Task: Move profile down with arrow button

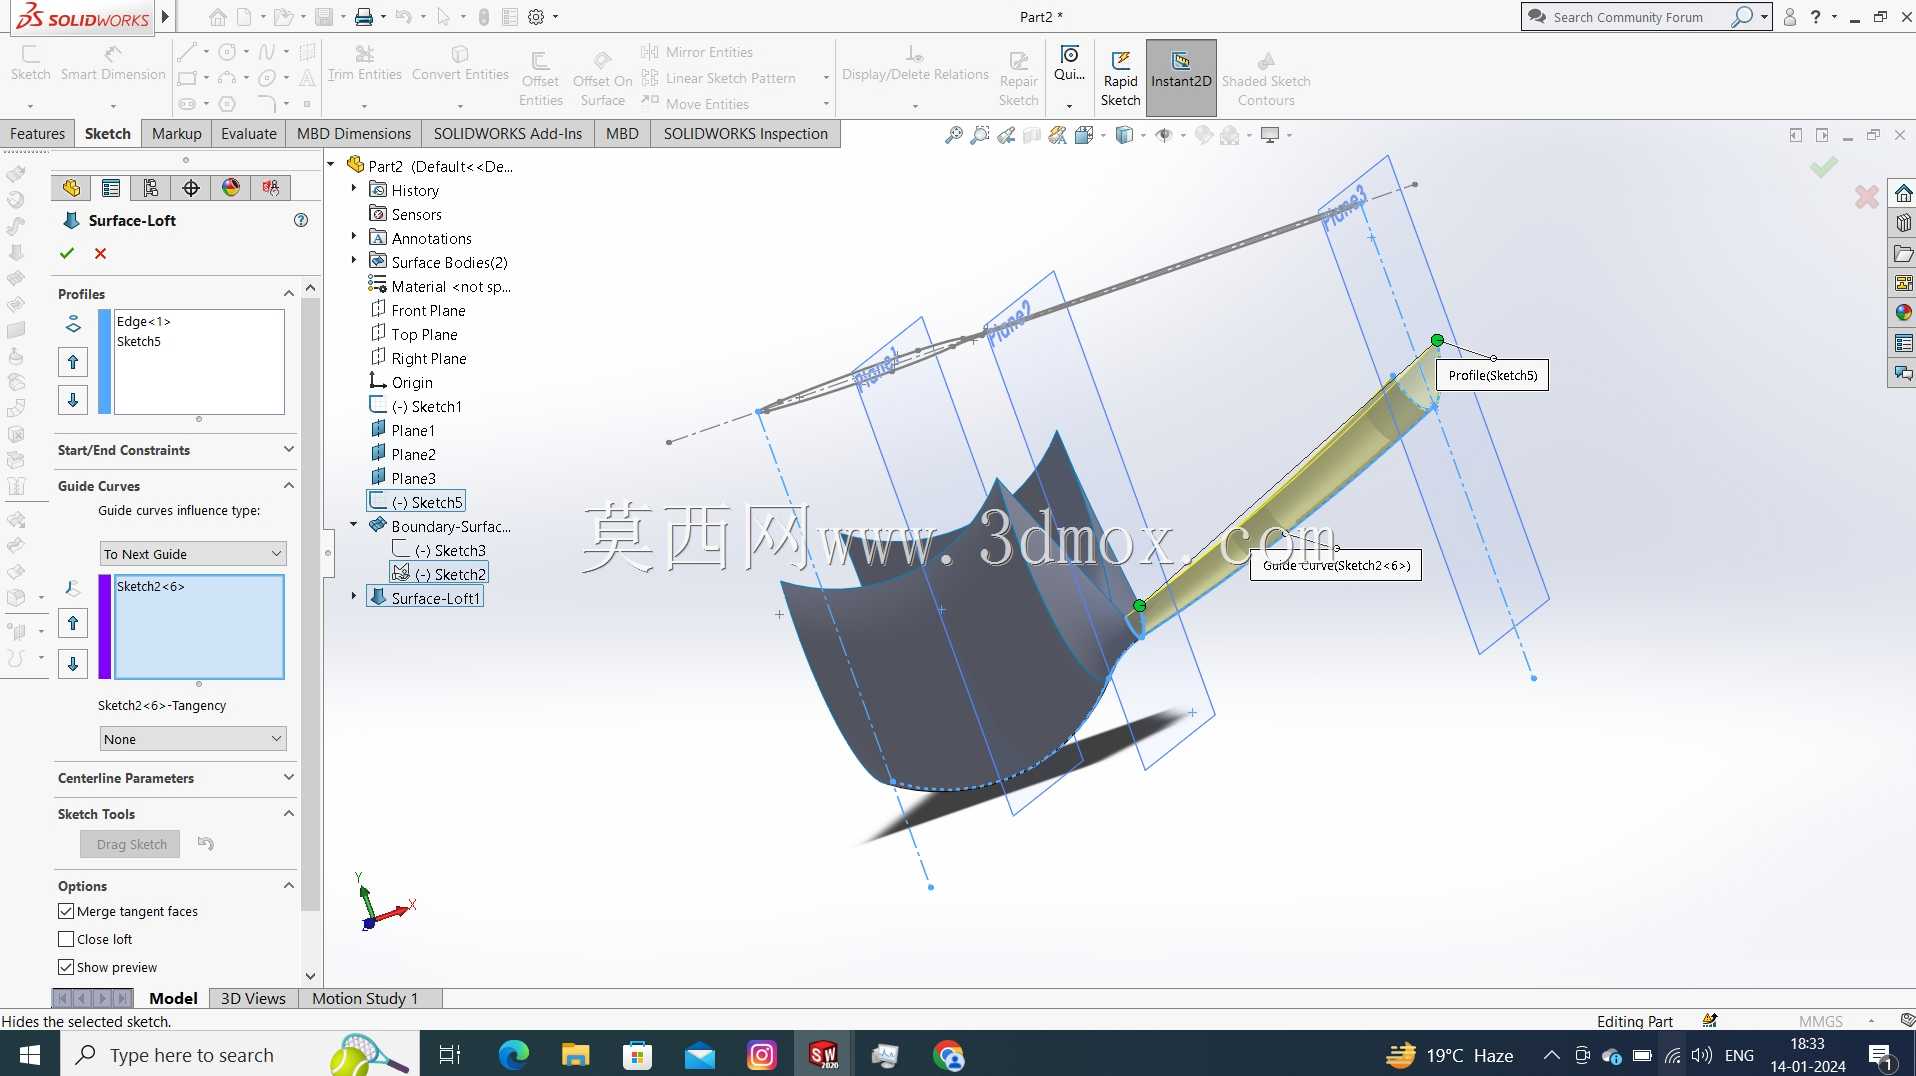Action: [73, 400]
